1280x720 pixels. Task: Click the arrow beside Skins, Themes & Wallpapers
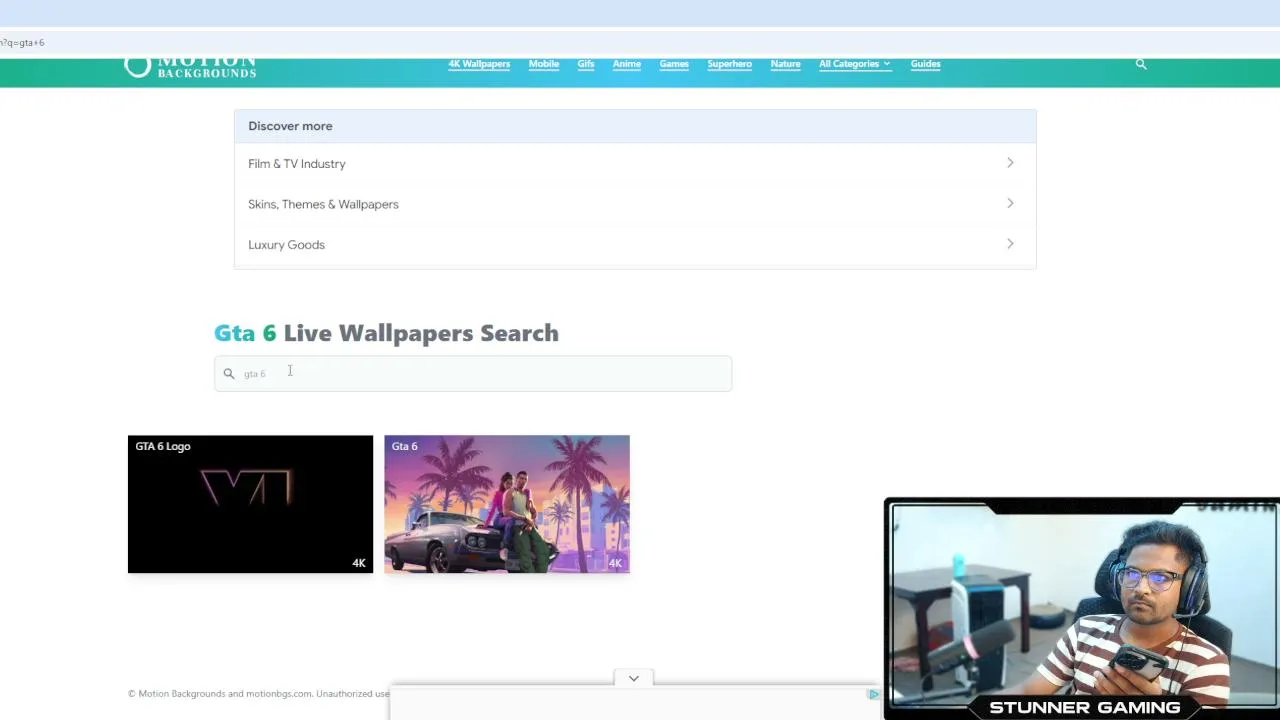(x=1010, y=204)
